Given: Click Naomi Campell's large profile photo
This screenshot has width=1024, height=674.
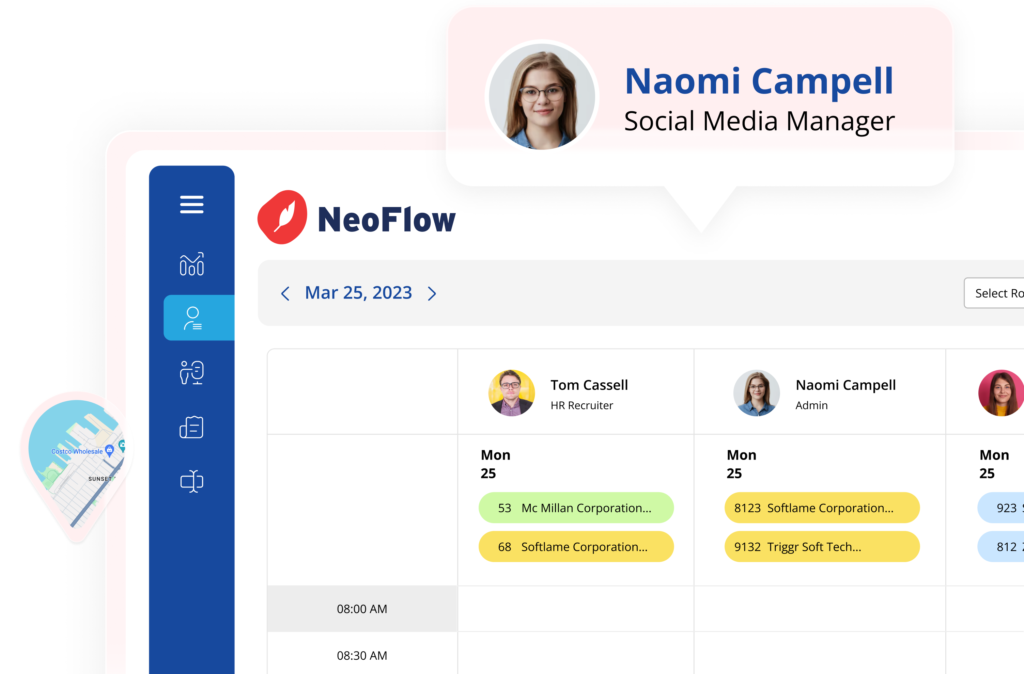Looking at the screenshot, I should pos(542,97).
